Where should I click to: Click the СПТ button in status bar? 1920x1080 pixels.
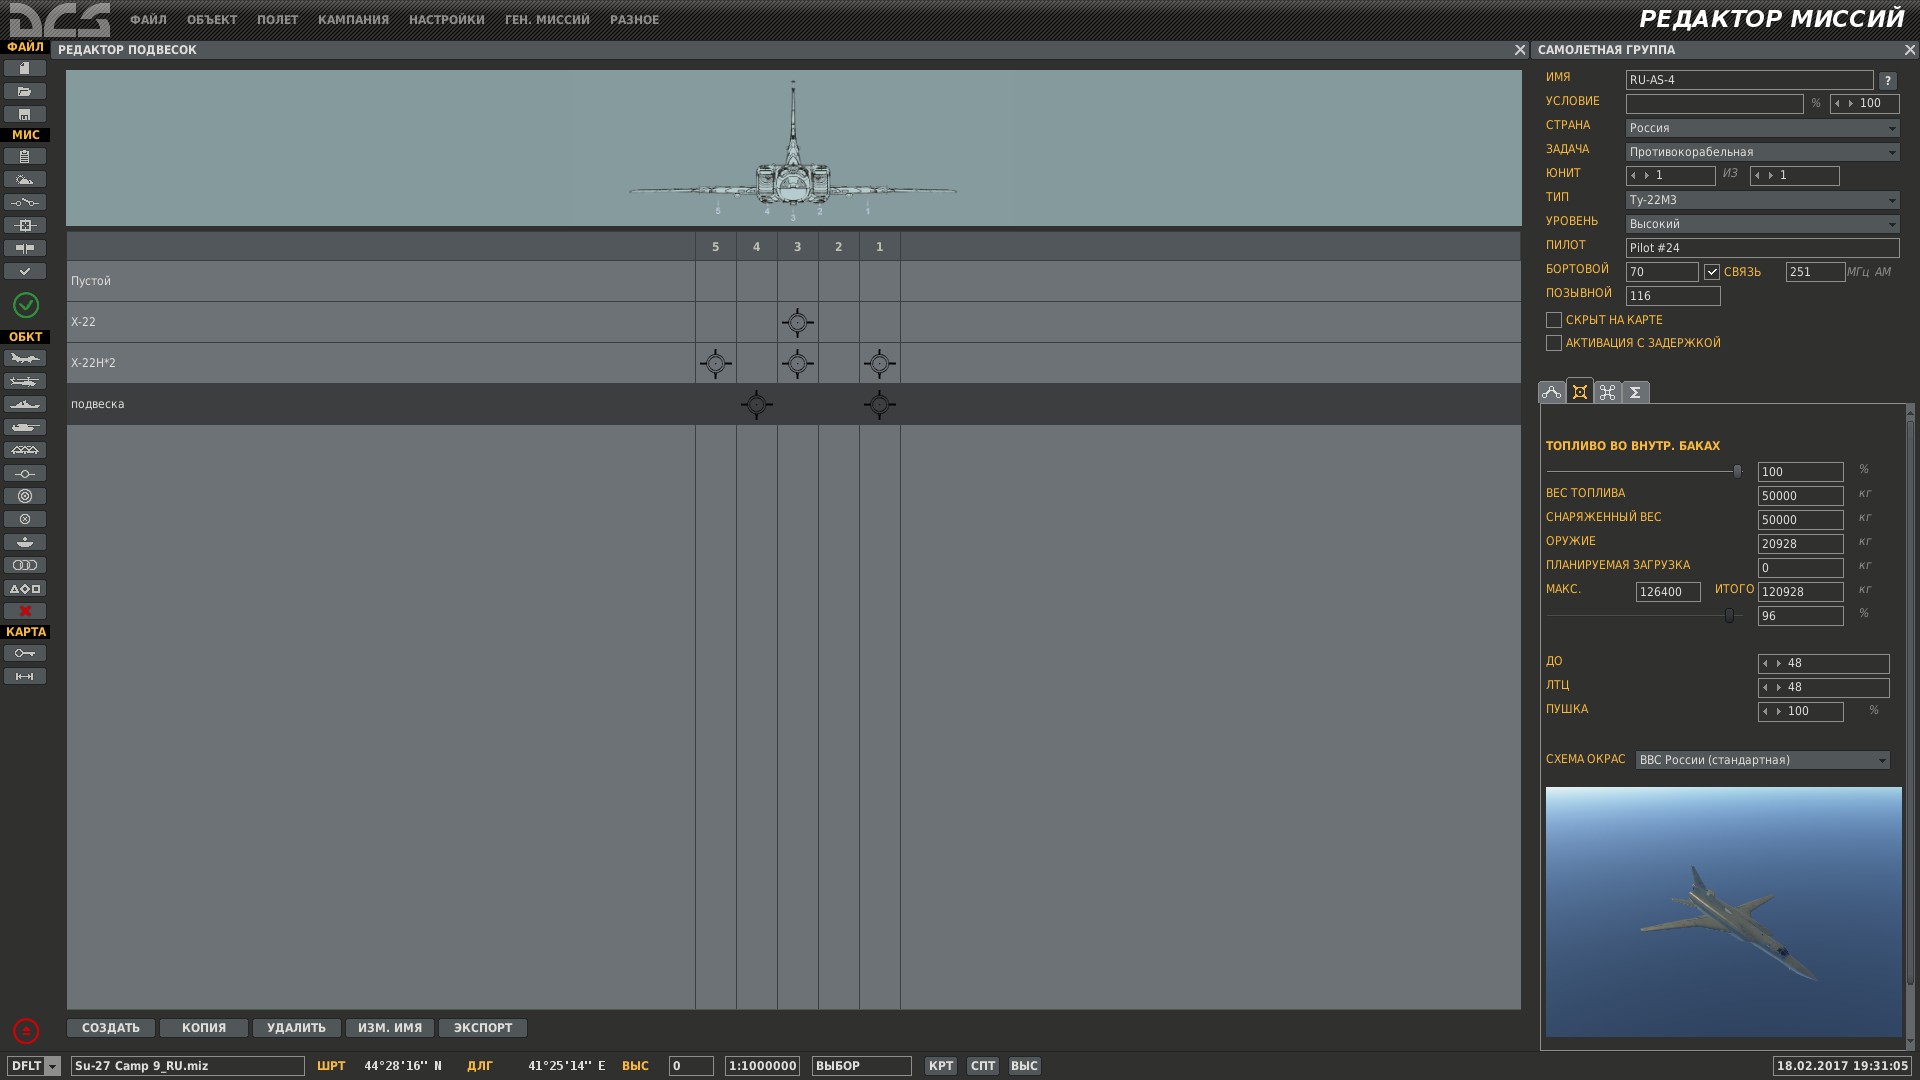pos(983,1066)
